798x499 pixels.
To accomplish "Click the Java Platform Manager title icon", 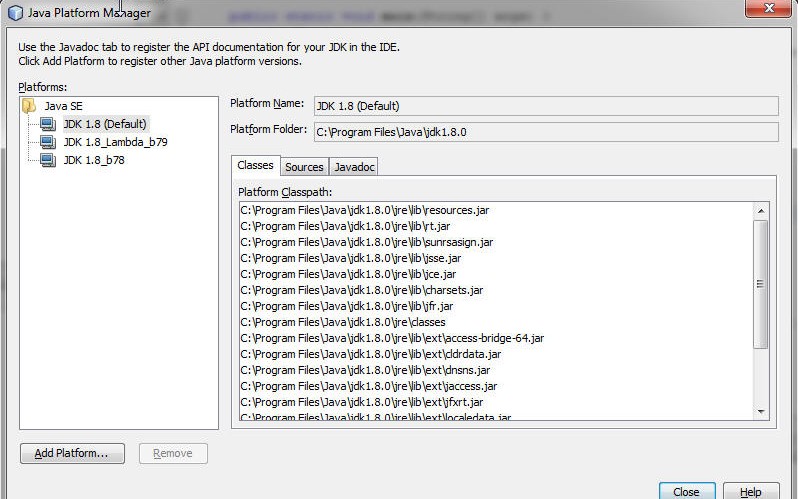I will tap(15, 13).
